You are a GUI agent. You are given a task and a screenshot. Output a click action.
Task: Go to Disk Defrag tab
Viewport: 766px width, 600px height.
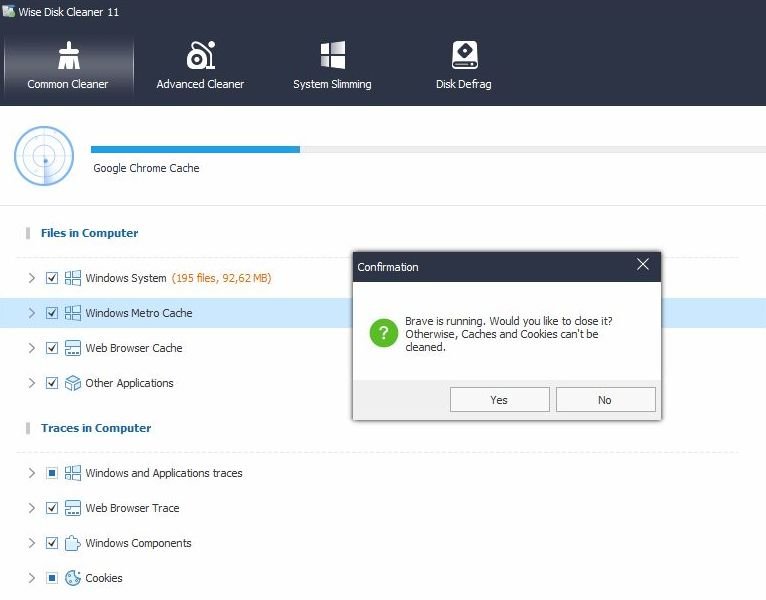[x=464, y=66]
